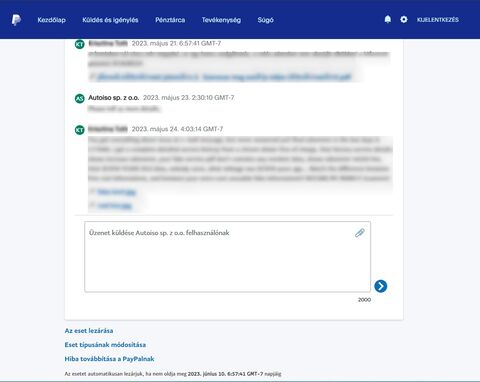Open the Pénztárca menu item
Viewport: 480px width, 382px height.
coord(170,20)
